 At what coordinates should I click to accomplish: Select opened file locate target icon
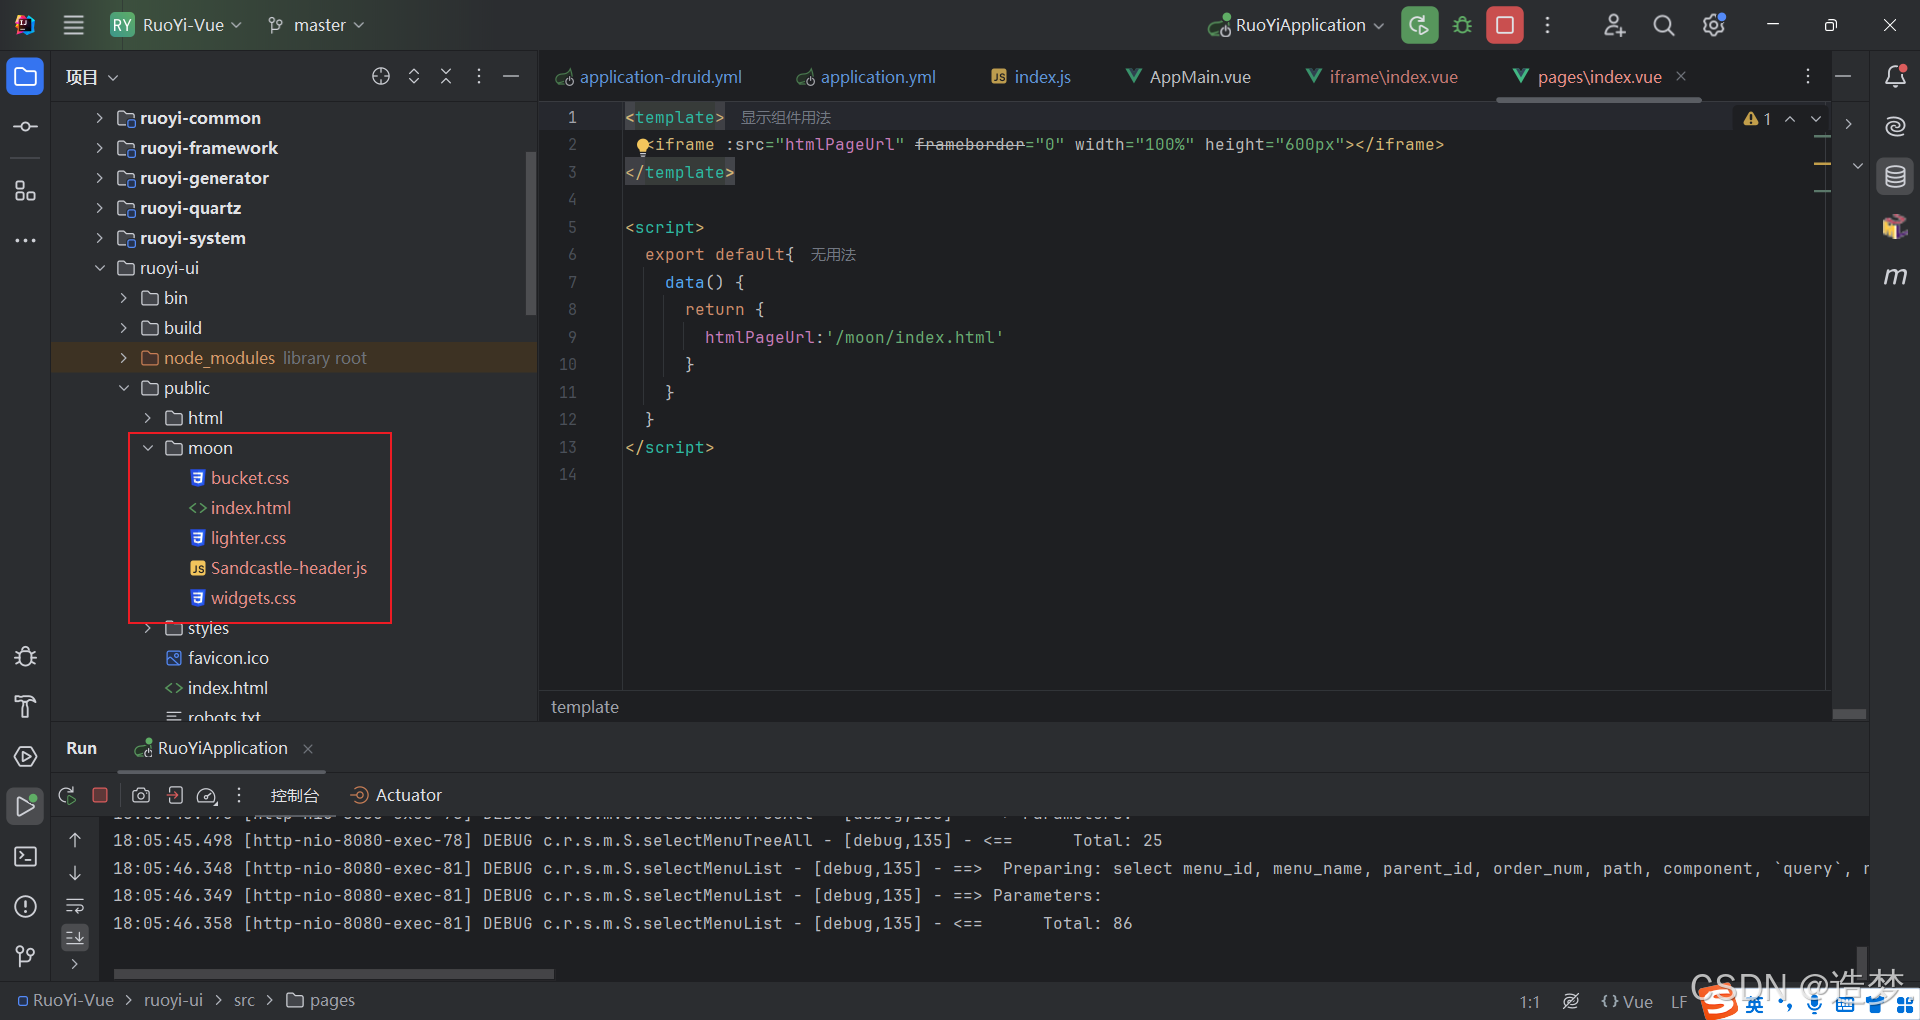coord(381,77)
